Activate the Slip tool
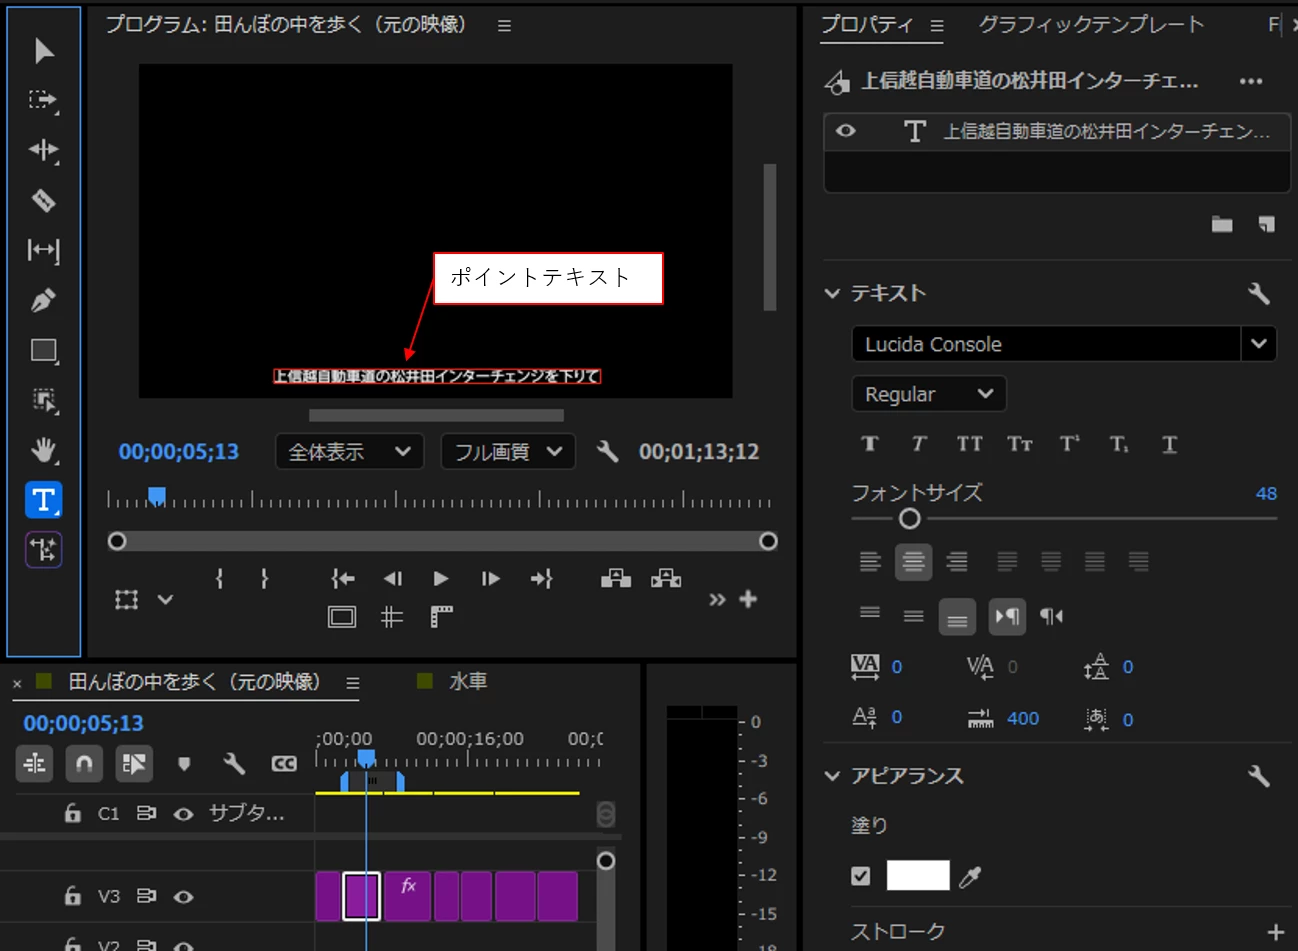Image resolution: width=1298 pixels, height=951 pixels. (x=44, y=250)
